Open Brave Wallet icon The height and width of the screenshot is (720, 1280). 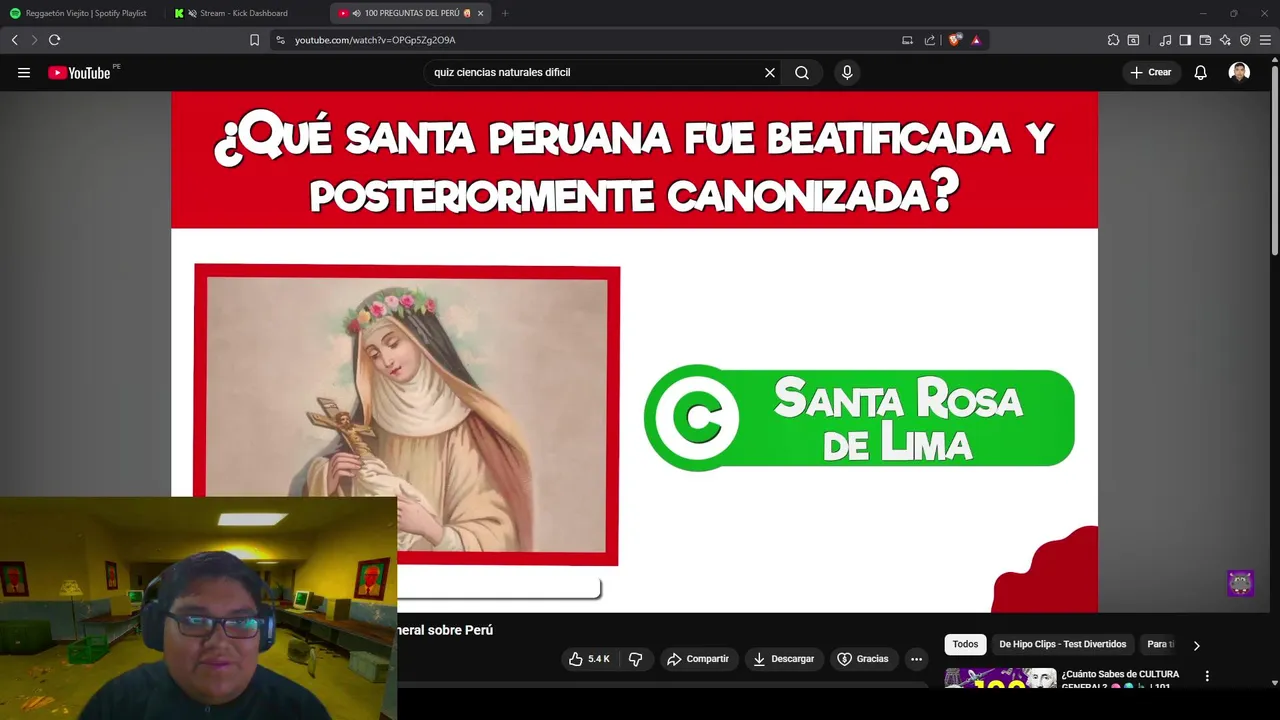pyautogui.click(x=1205, y=40)
